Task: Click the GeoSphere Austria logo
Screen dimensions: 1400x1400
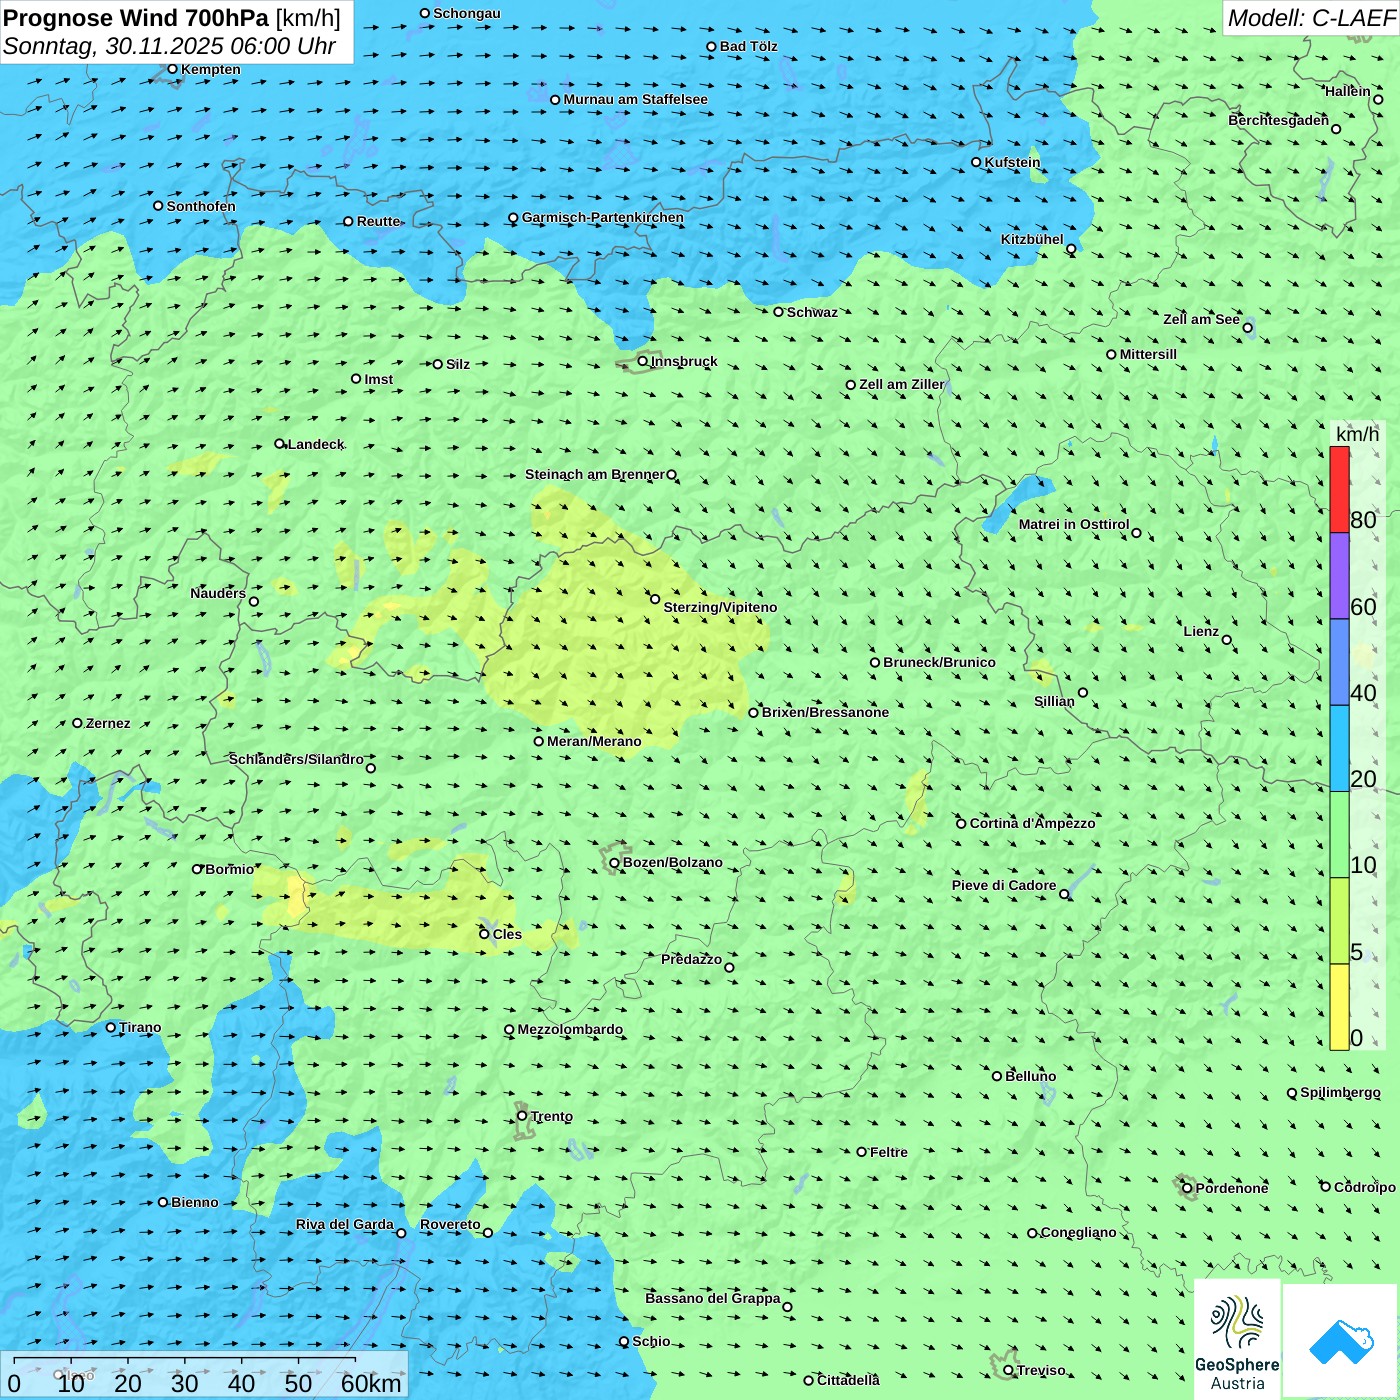Action: click(x=1237, y=1339)
